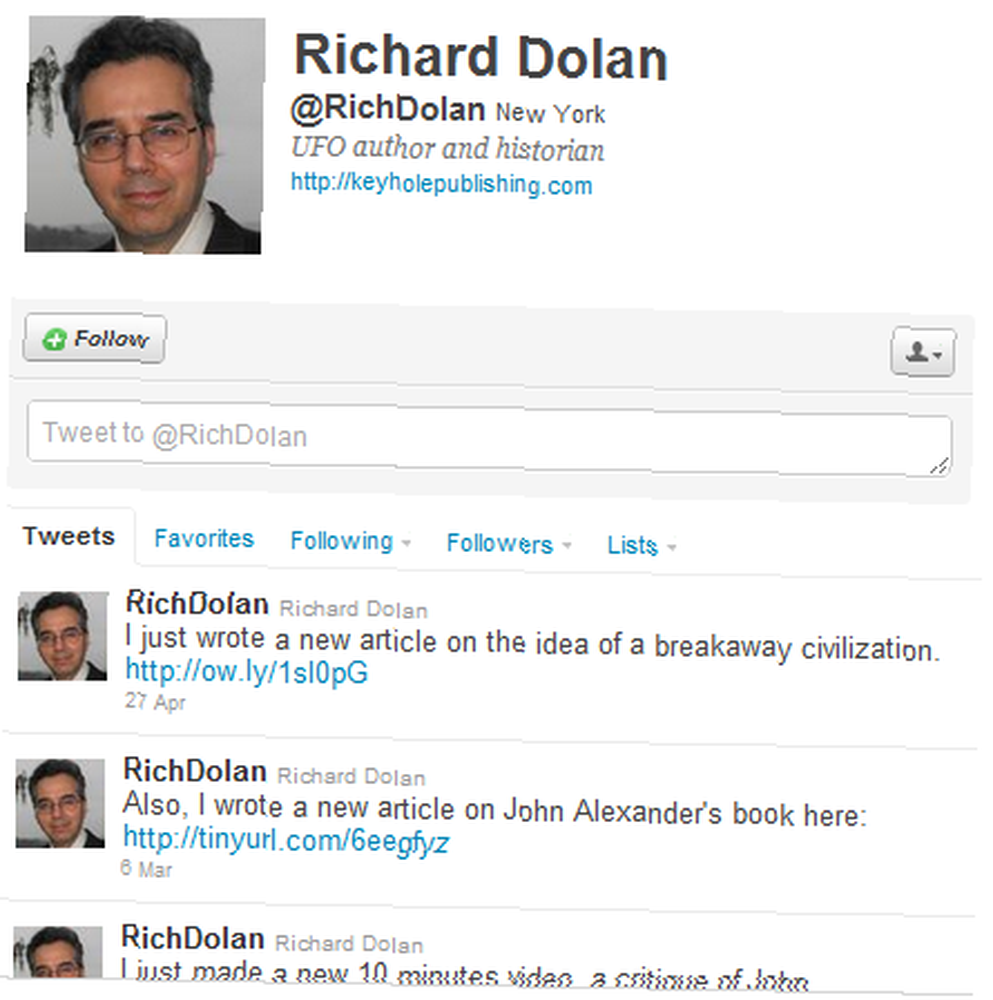Expand the Following dropdown
The image size is (993, 1000).
pyautogui.click(x=350, y=541)
